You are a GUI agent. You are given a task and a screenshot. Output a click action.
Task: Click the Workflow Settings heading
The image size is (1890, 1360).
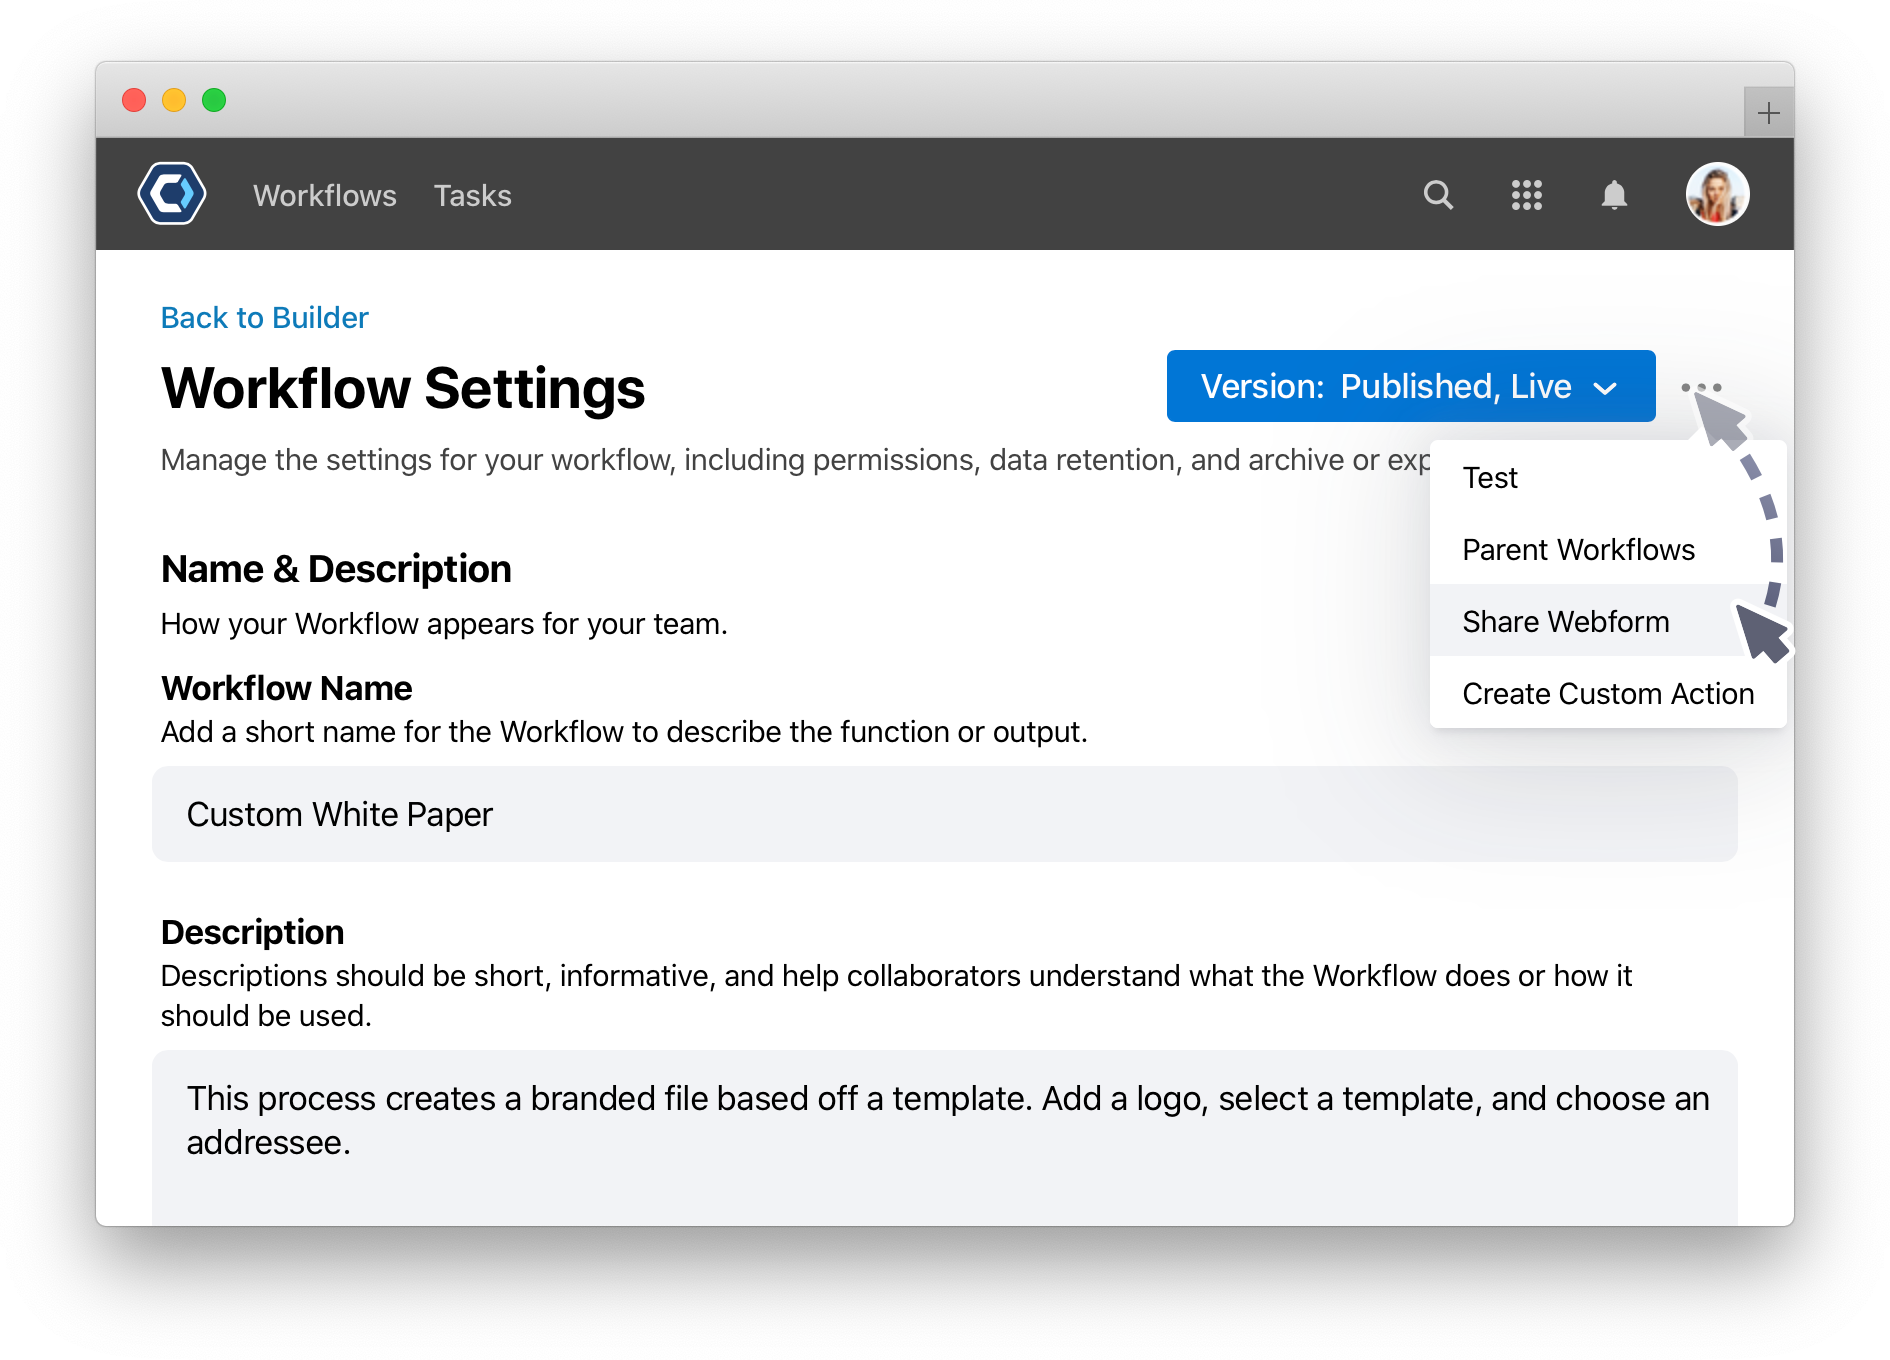[403, 388]
